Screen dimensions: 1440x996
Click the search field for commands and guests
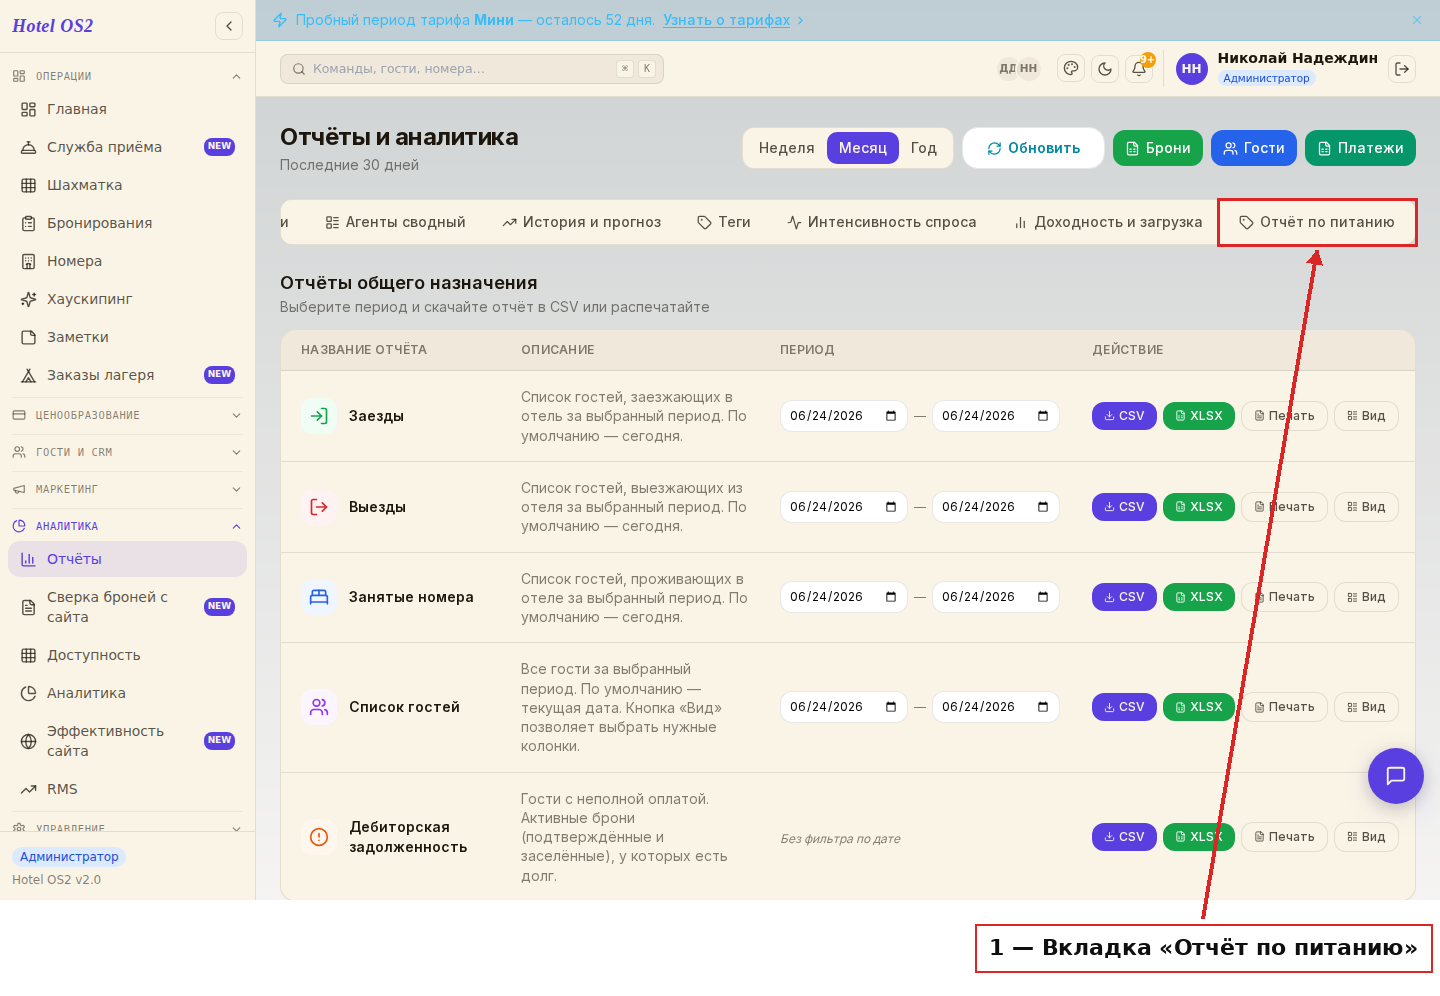(472, 69)
